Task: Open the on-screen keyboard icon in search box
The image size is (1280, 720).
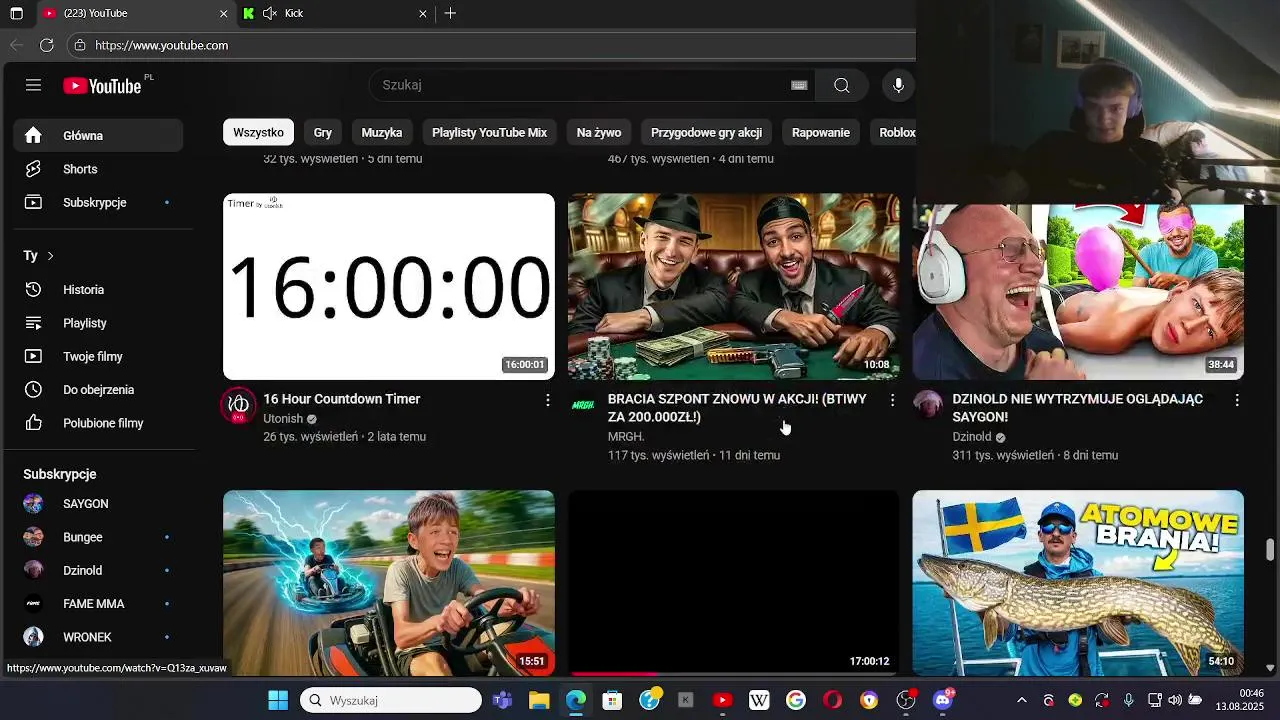Action: 799,85
